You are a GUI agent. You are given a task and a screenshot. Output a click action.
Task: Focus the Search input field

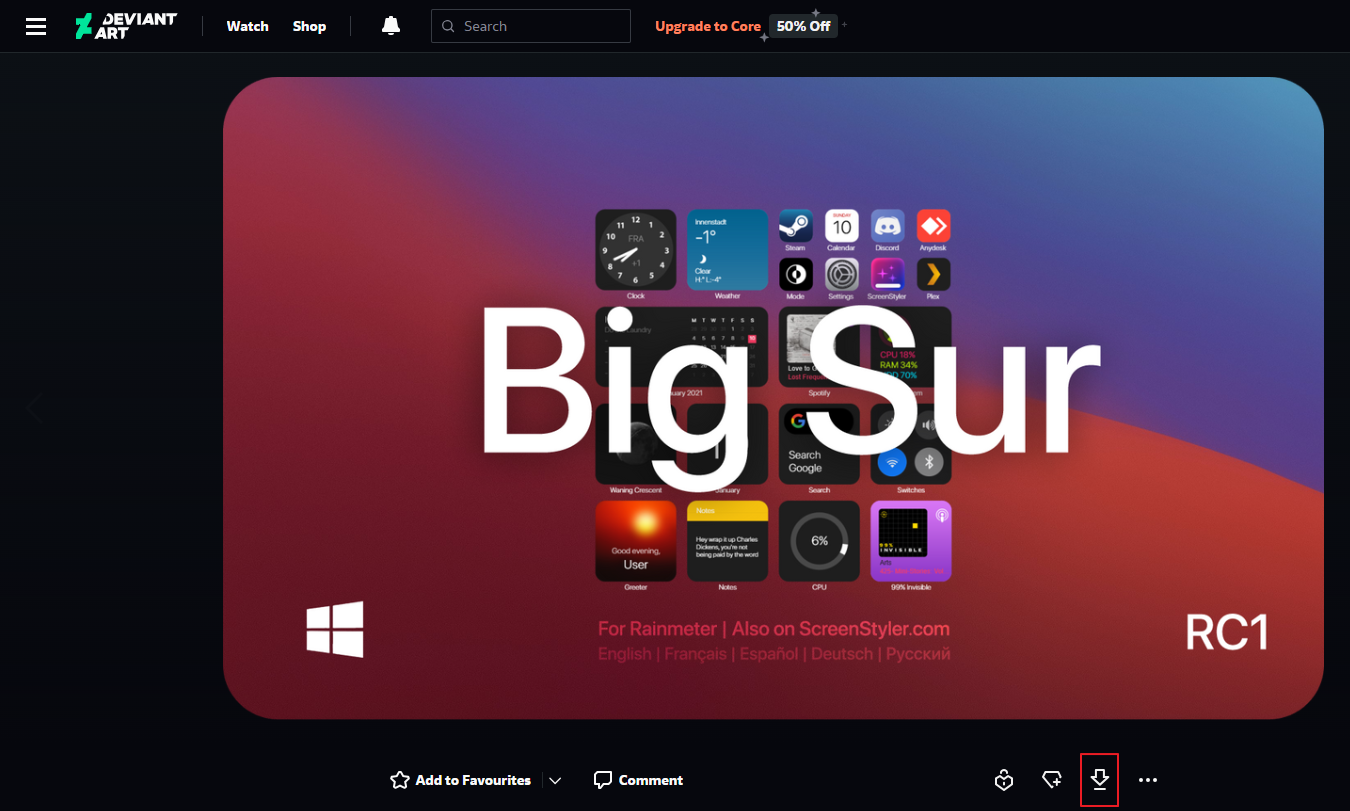coord(531,26)
